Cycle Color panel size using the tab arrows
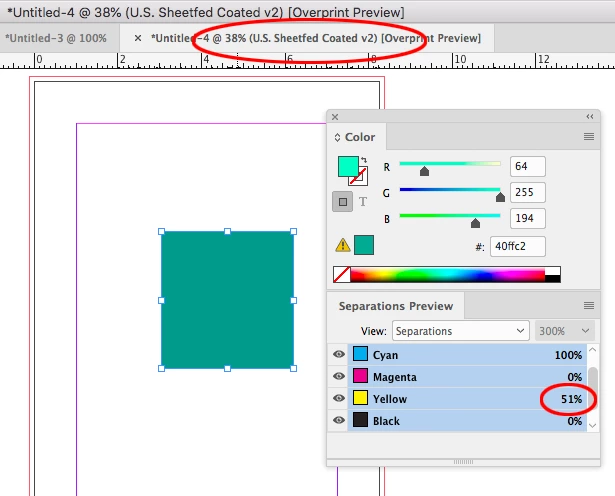Screen dimensions: 615x496 click(x=337, y=138)
